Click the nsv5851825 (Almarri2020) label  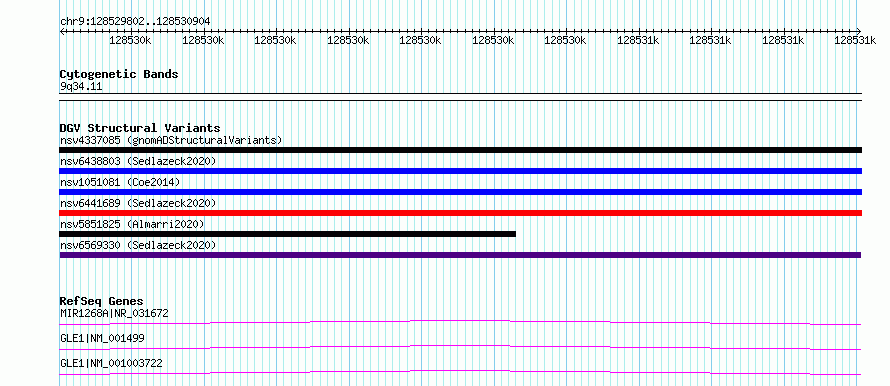(x=132, y=224)
